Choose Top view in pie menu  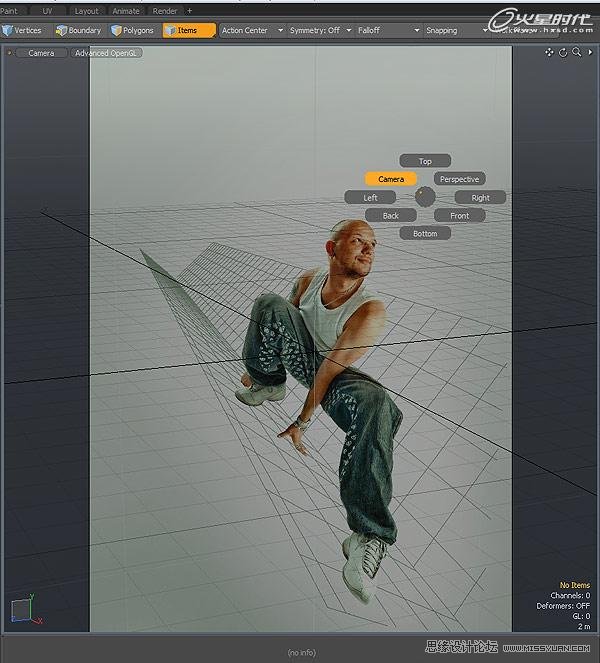425,161
